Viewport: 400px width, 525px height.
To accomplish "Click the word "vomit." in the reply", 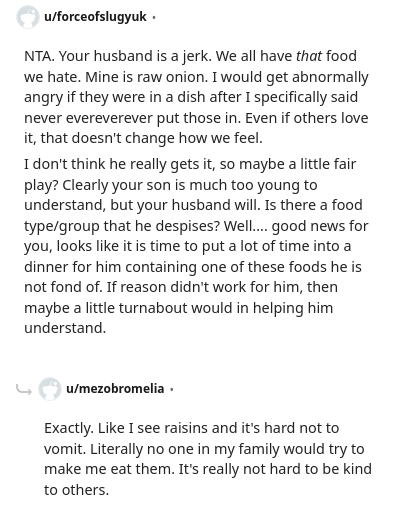I will pyautogui.click(x=65, y=449).
